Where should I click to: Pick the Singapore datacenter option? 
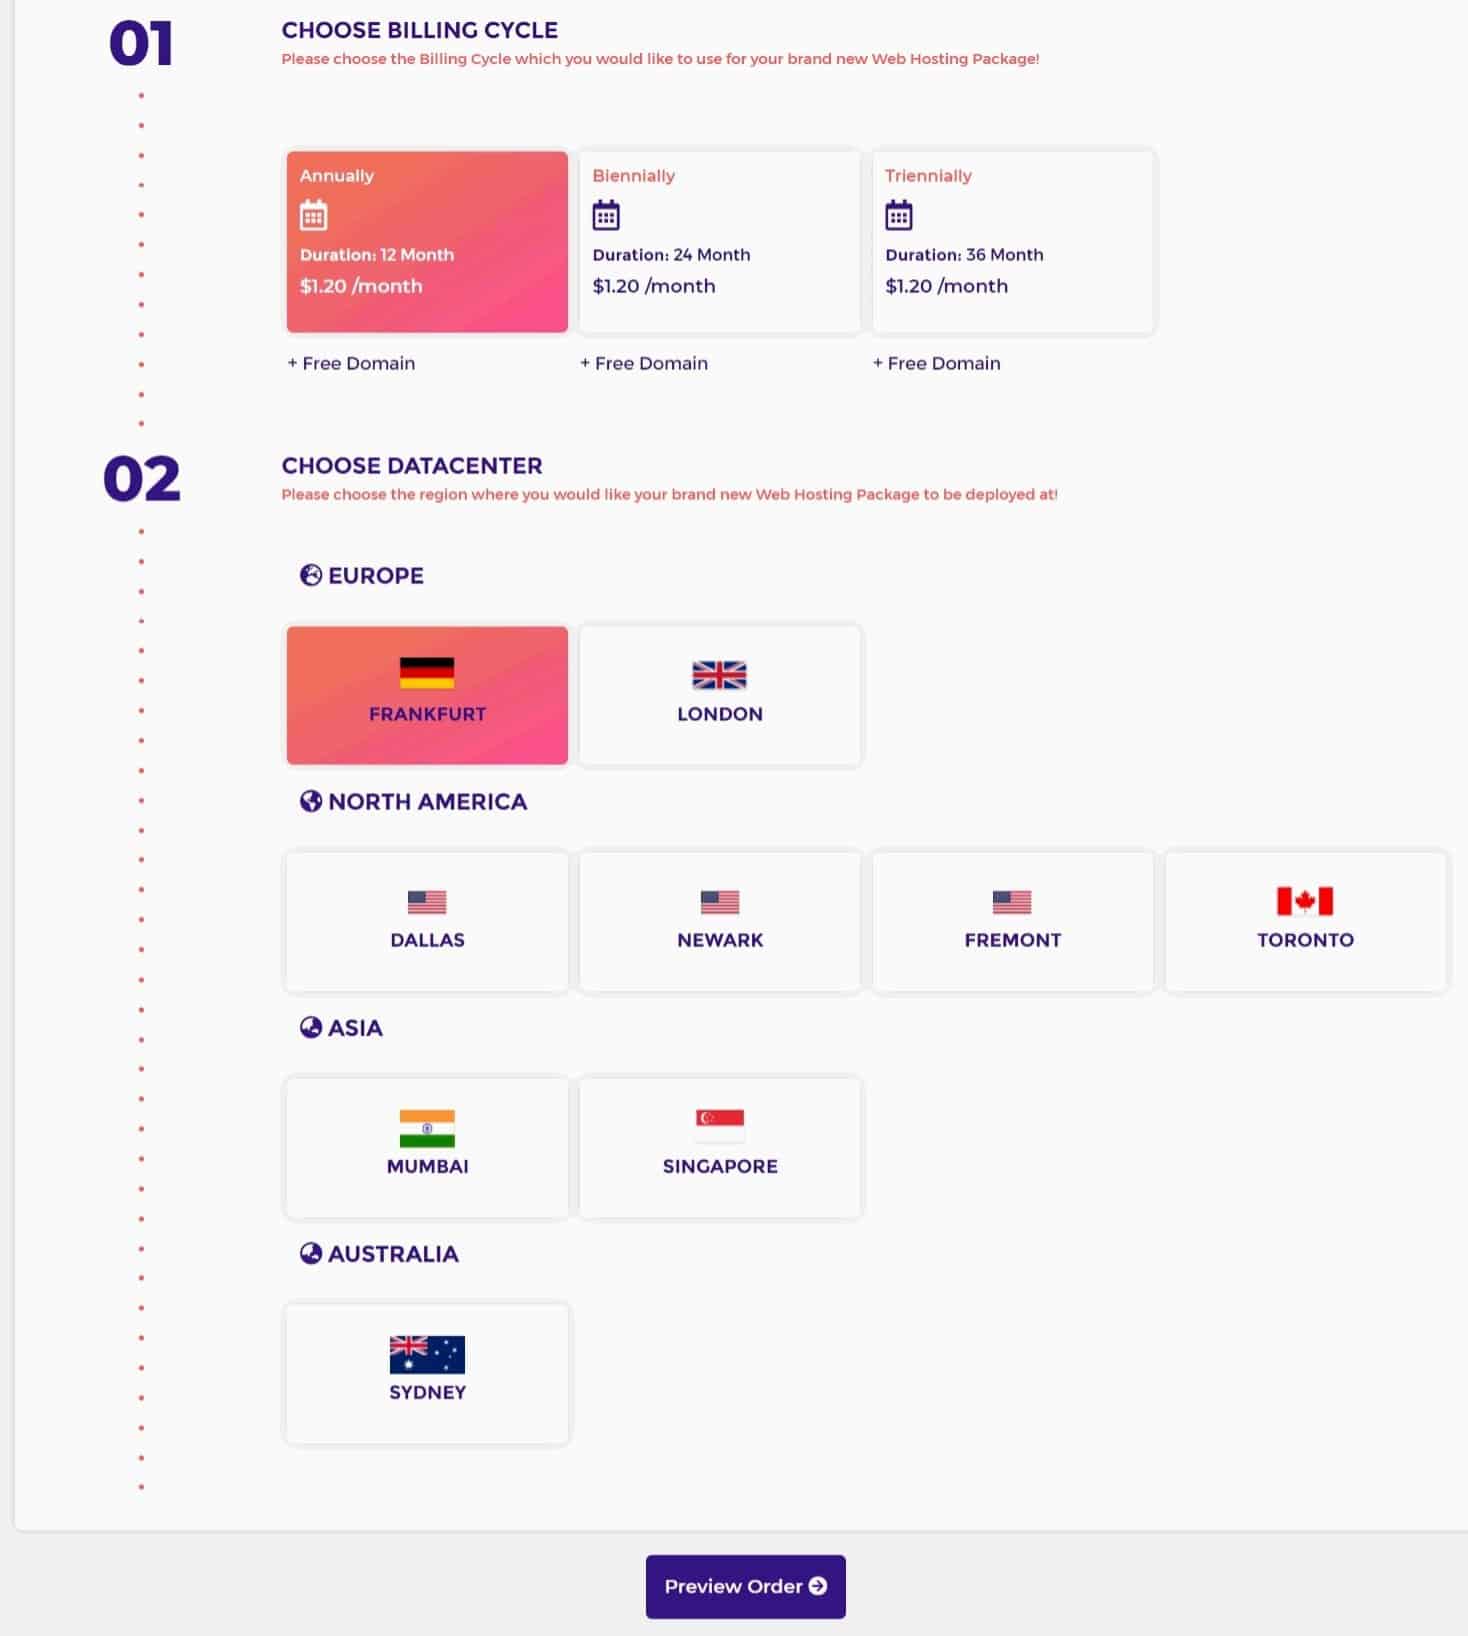pyautogui.click(x=720, y=1148)
